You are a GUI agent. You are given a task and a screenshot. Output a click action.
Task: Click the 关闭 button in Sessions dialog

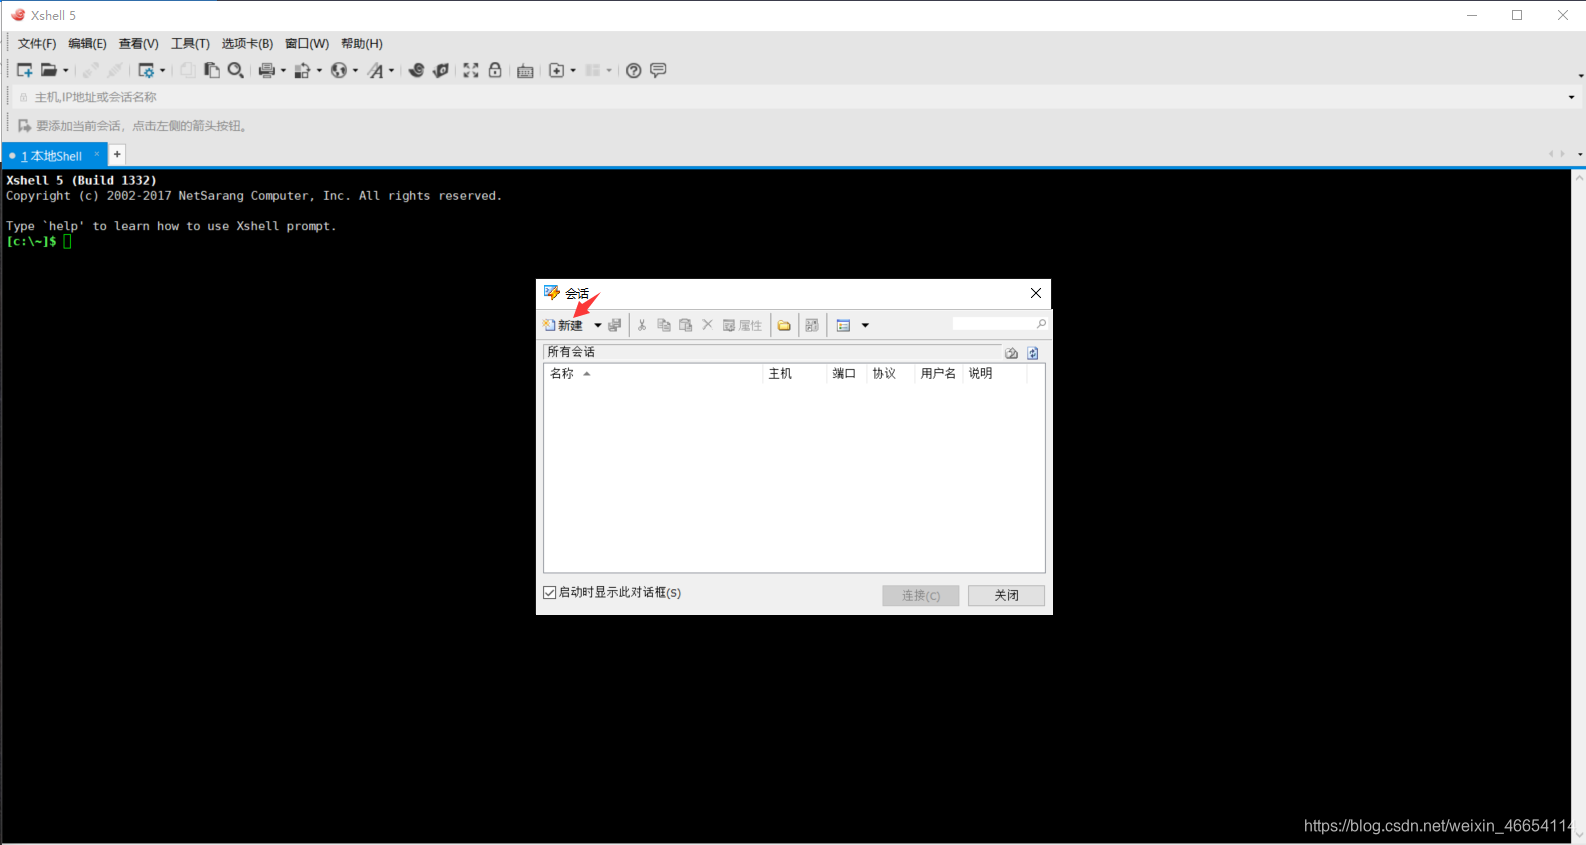click(x=1006, y=595)
